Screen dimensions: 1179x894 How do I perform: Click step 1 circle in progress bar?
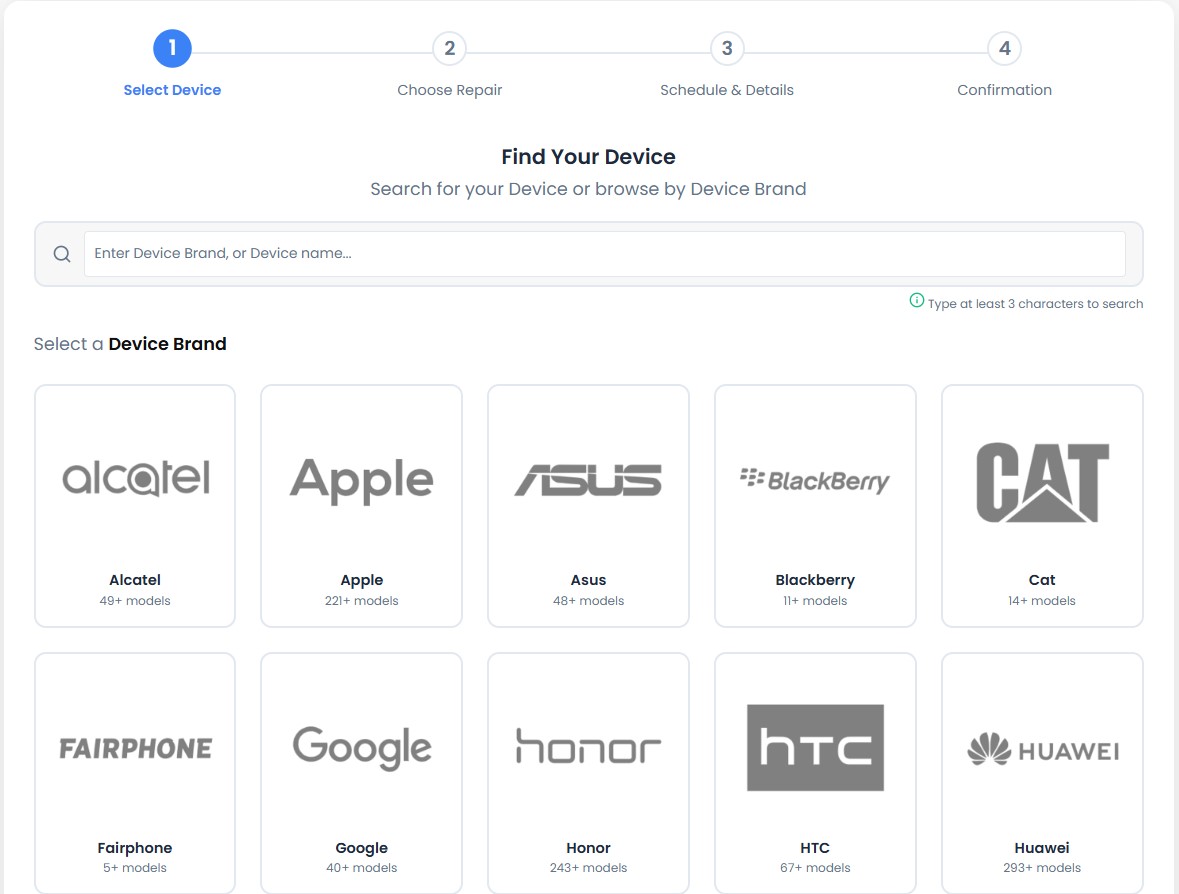[x=172, y=48]
